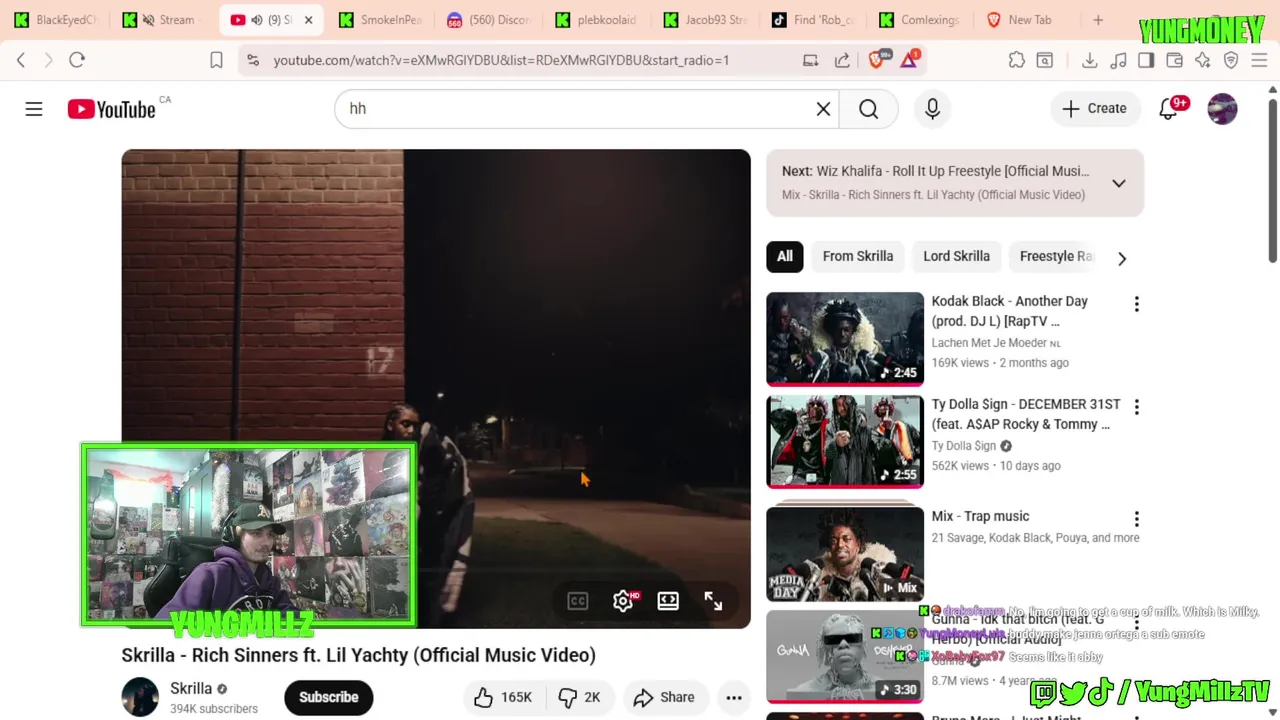The height and width of the screenshot is (720, 1280).
Task: Switch to the Jacob93 Stream tab
Action: click(705, 20)
